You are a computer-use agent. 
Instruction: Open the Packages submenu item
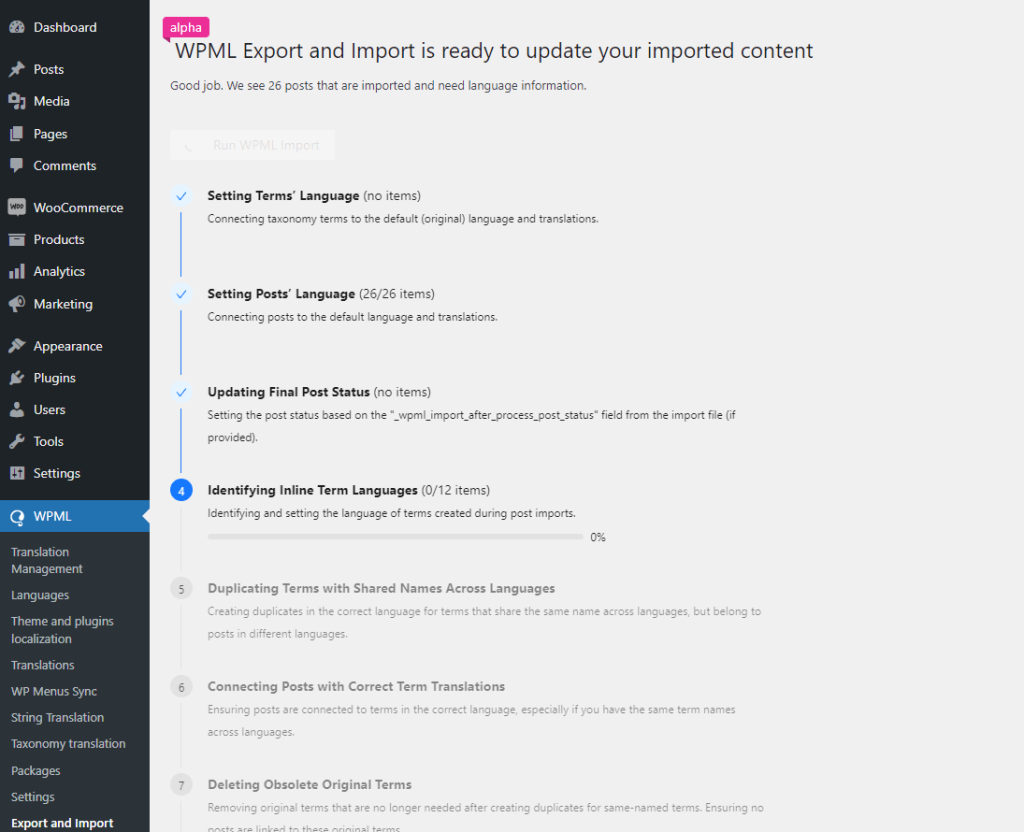[36, 771]
